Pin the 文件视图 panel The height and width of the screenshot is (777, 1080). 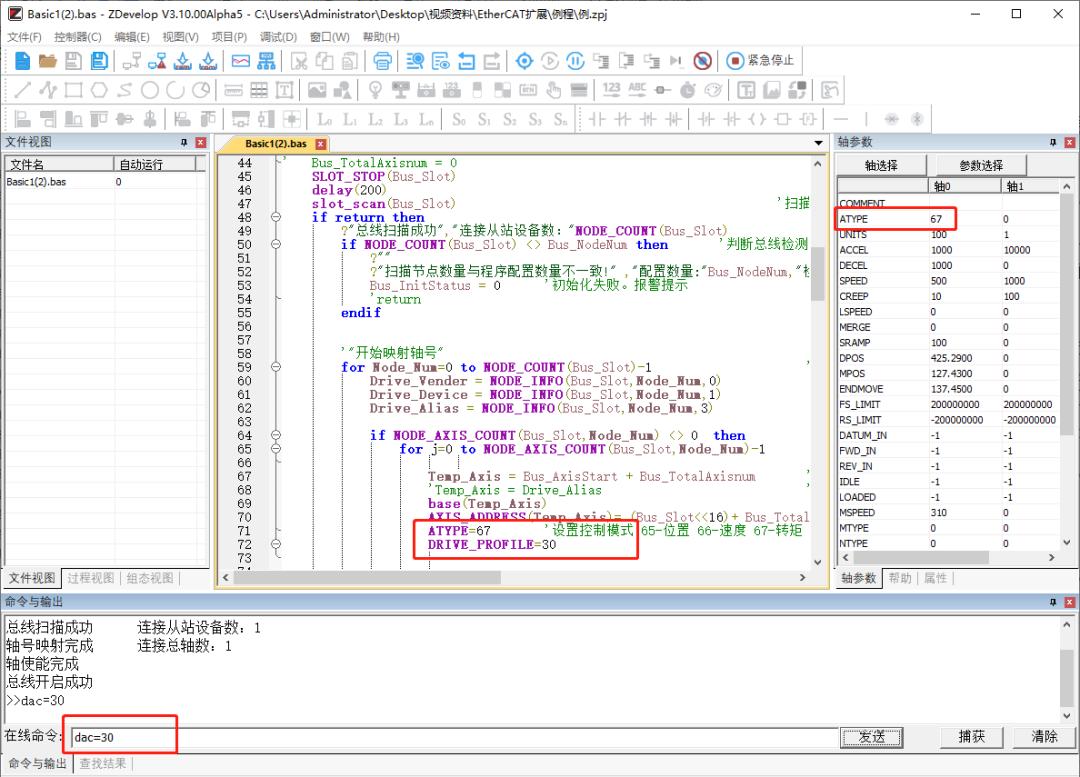[184, 143]
